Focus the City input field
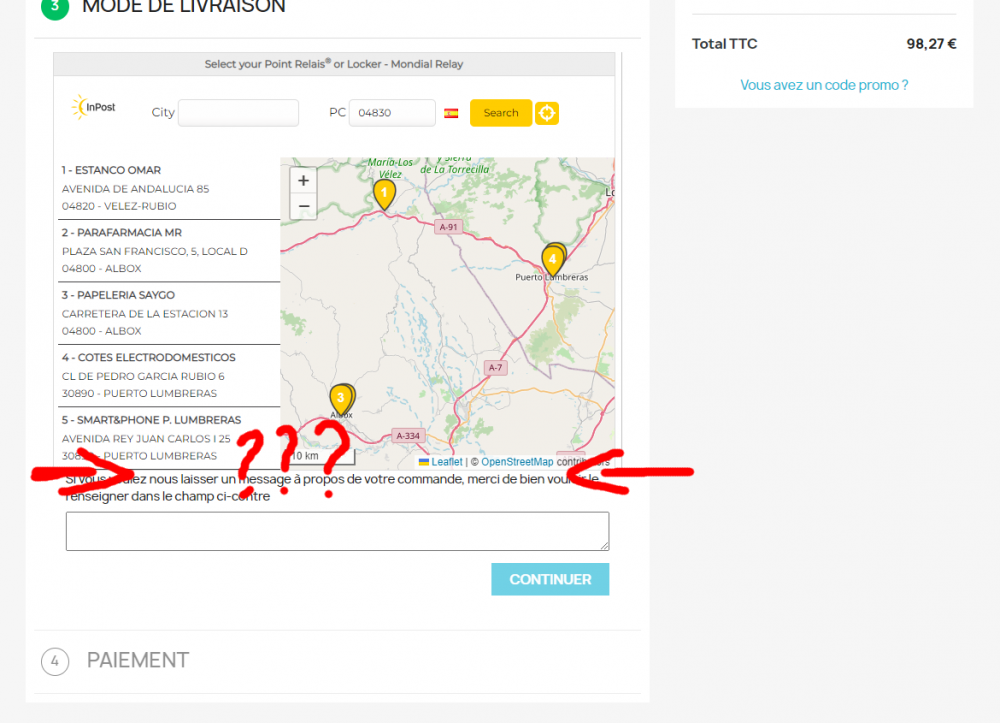Screen dimensions: 1000x723 coord(239,113)
